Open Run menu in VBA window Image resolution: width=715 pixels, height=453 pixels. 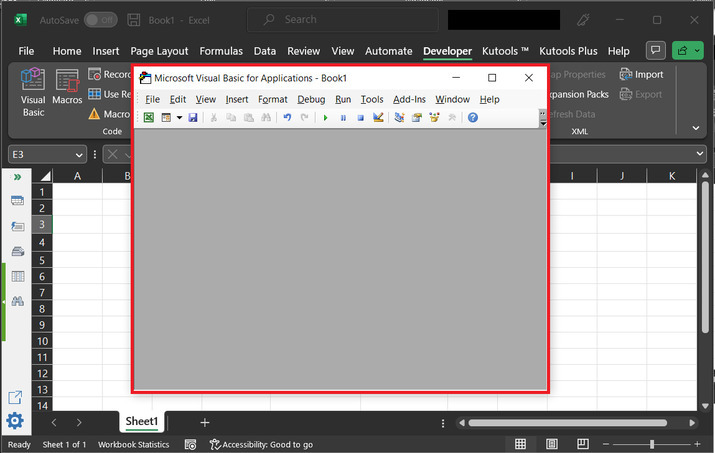click(343, 99)
